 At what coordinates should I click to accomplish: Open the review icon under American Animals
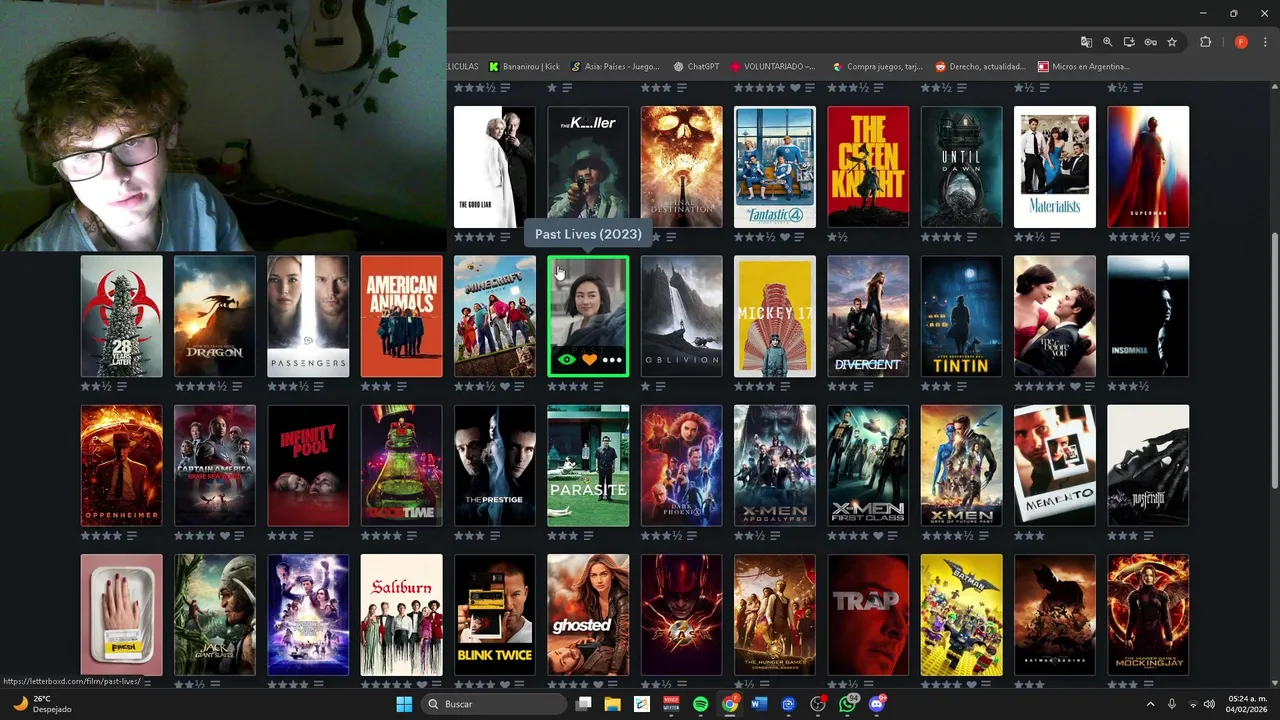pyautogui.click(x=401, y=387)
